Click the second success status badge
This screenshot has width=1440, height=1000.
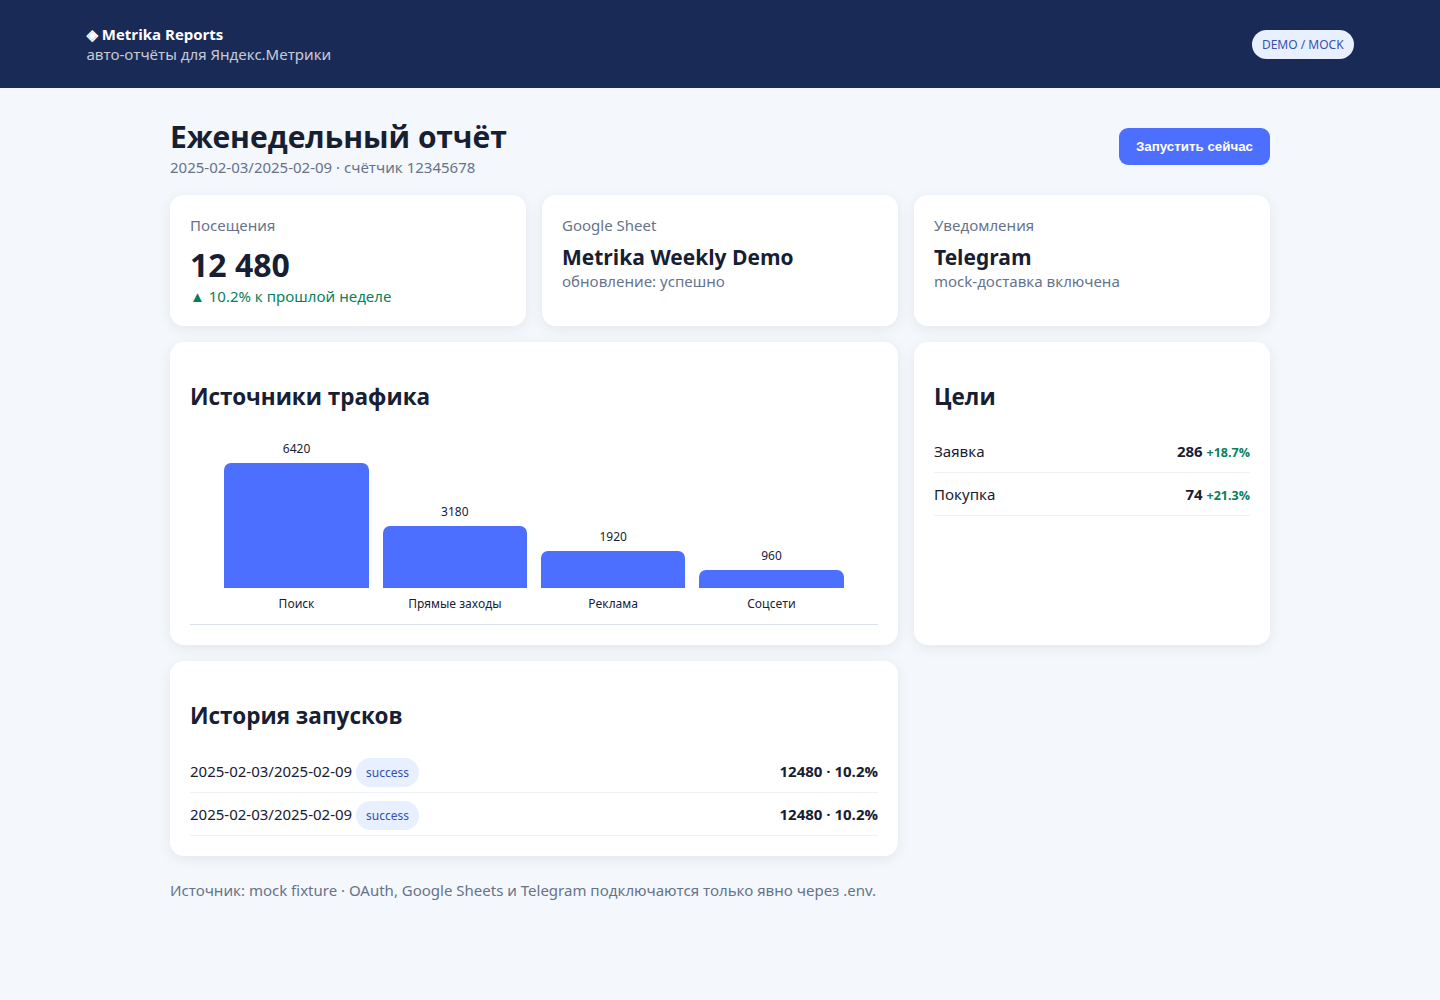click(x=387, y=816)
